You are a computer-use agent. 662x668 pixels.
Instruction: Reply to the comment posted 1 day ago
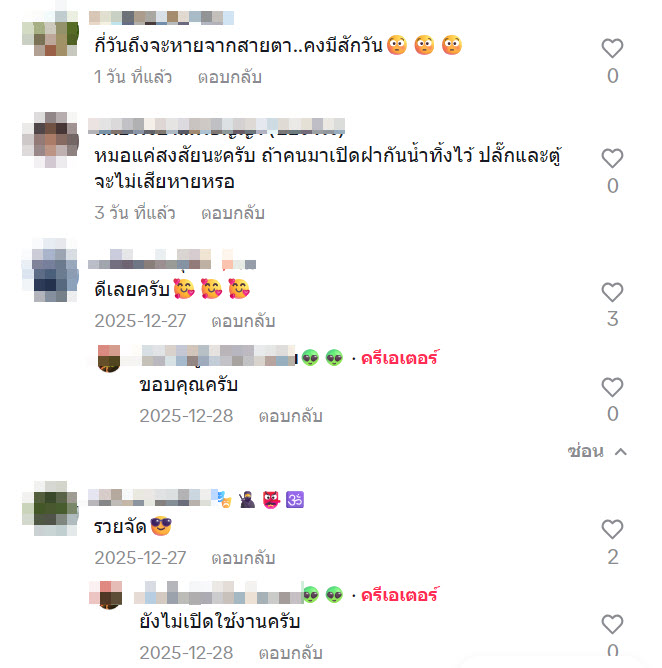230,77
